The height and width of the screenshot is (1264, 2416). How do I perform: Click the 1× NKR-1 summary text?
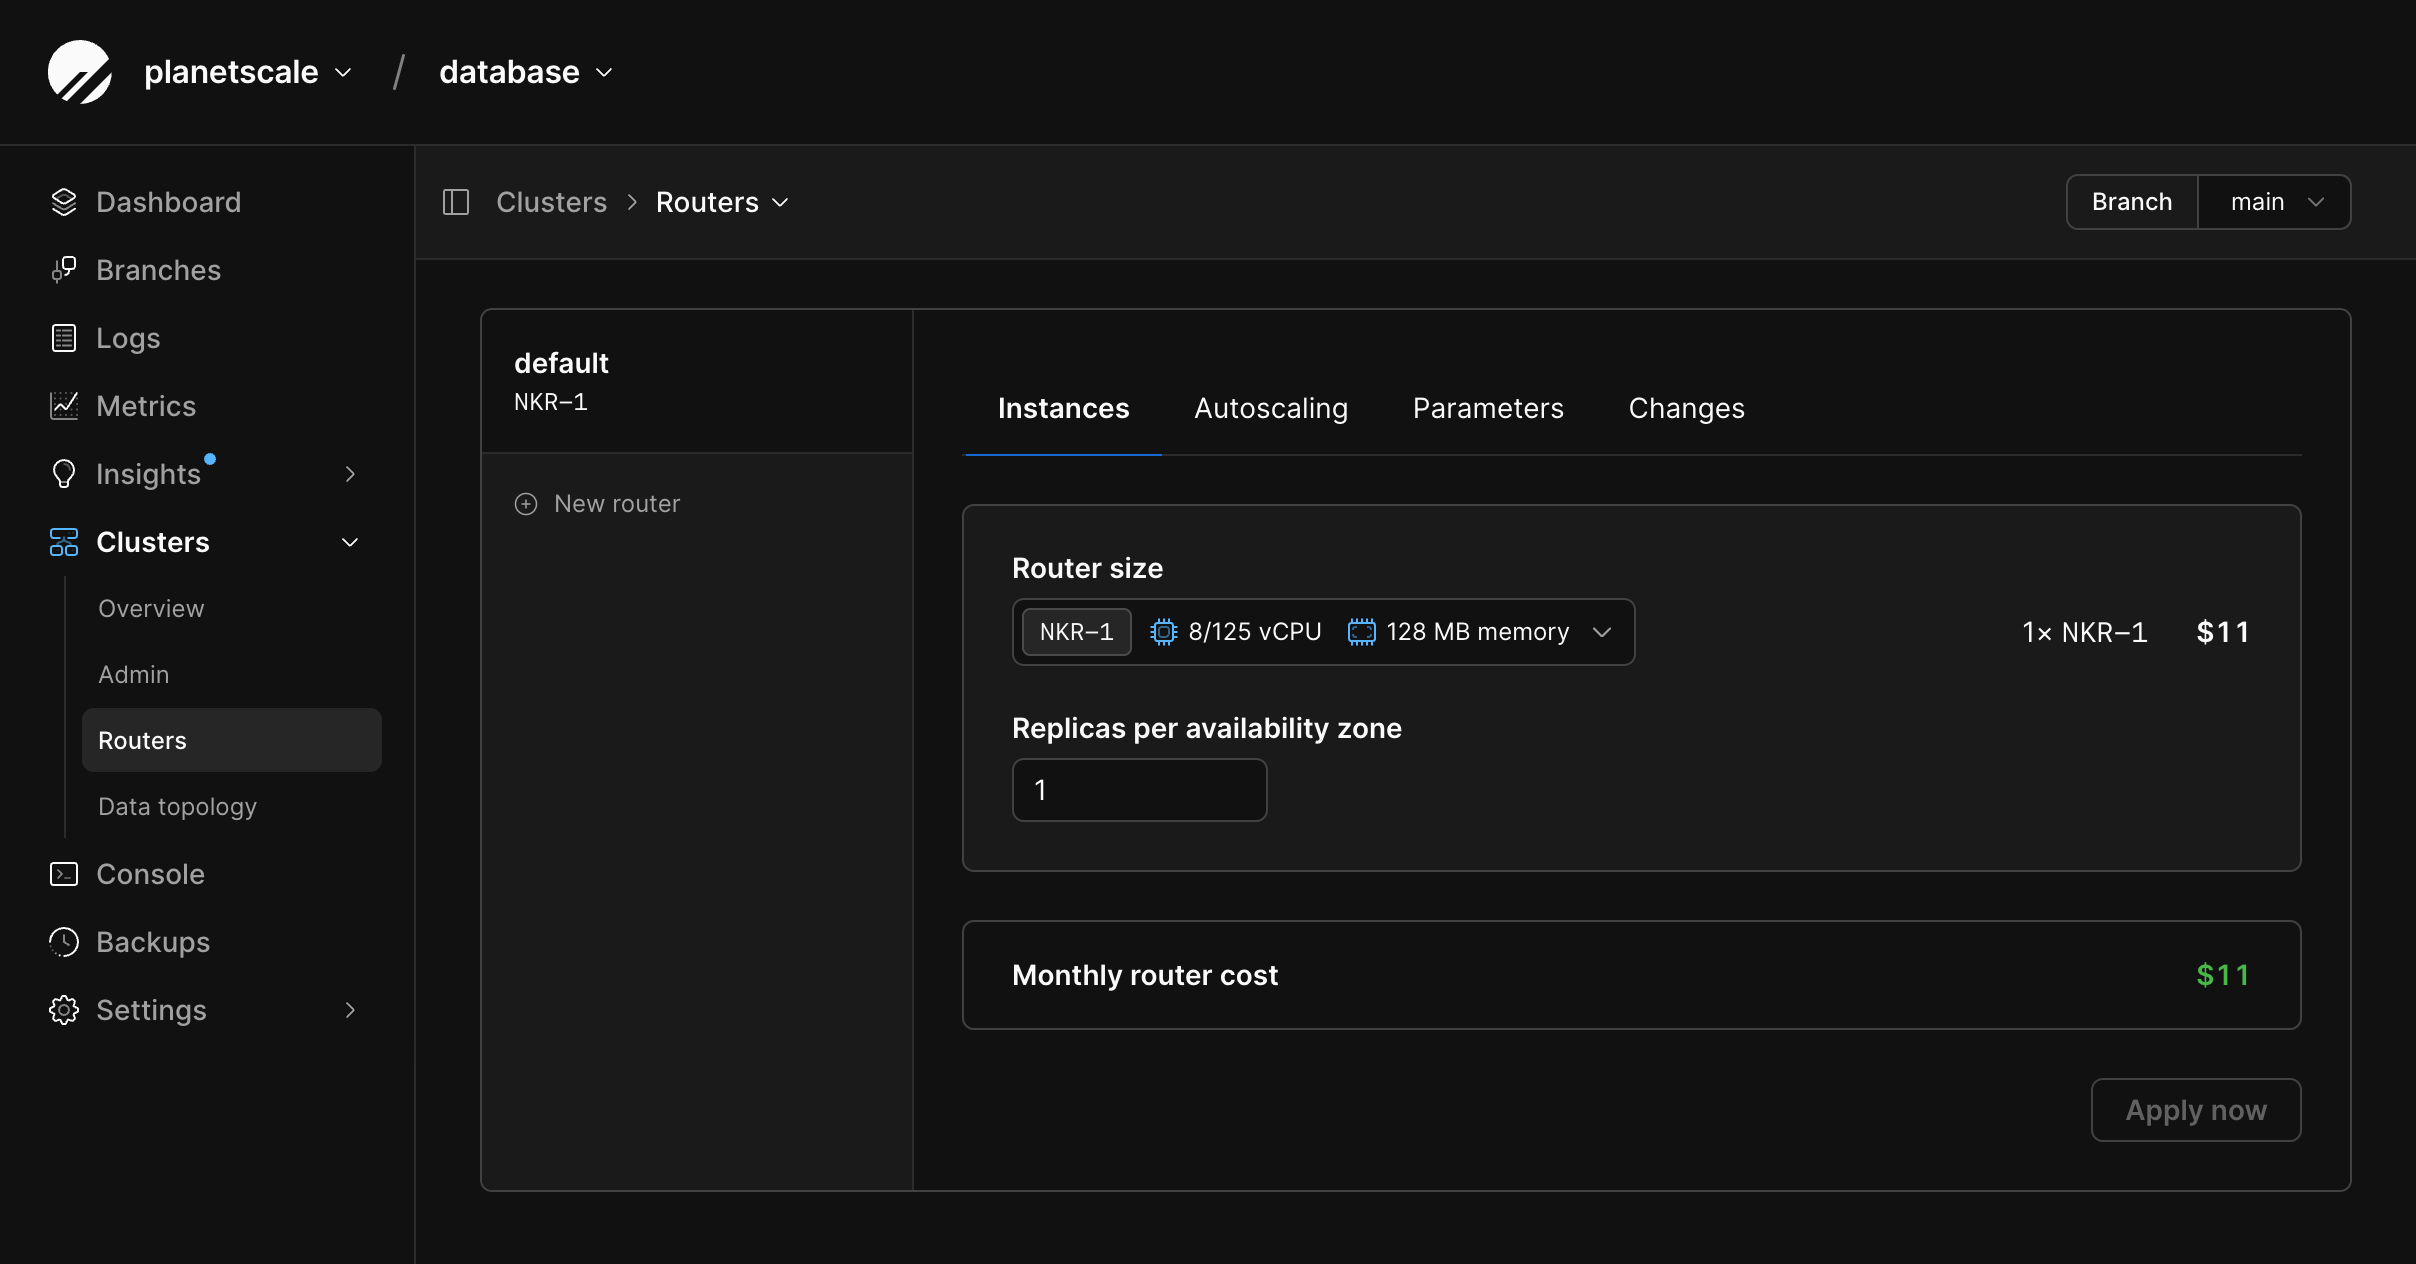(x=2085, y=632)
